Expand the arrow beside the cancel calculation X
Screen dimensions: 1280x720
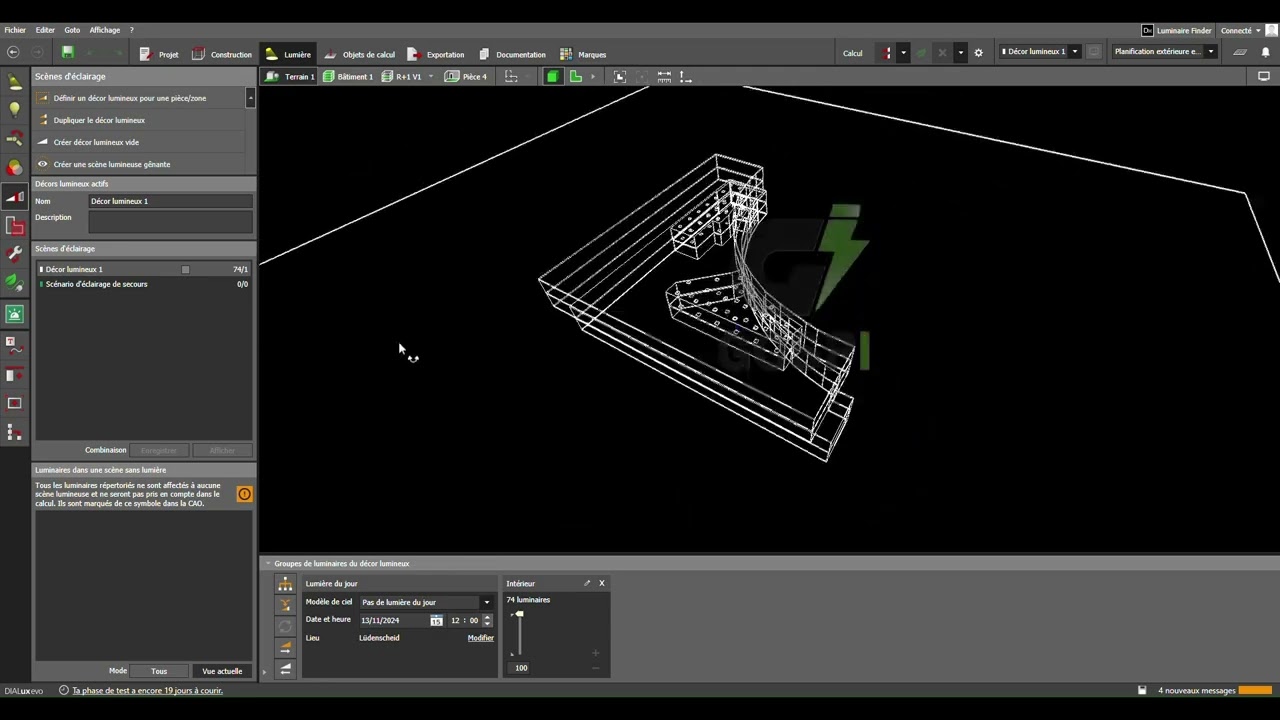[960, 53]
